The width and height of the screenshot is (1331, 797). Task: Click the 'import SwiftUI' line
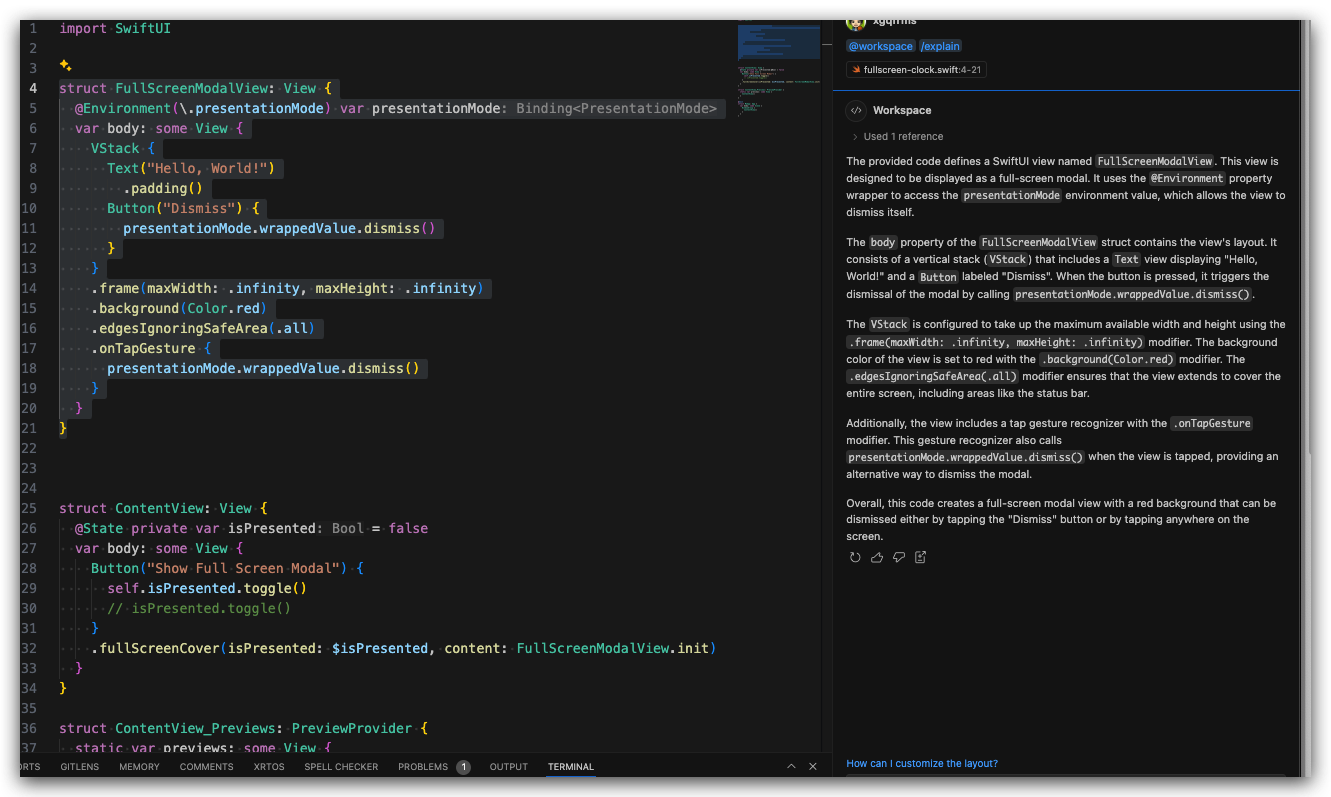115,28
